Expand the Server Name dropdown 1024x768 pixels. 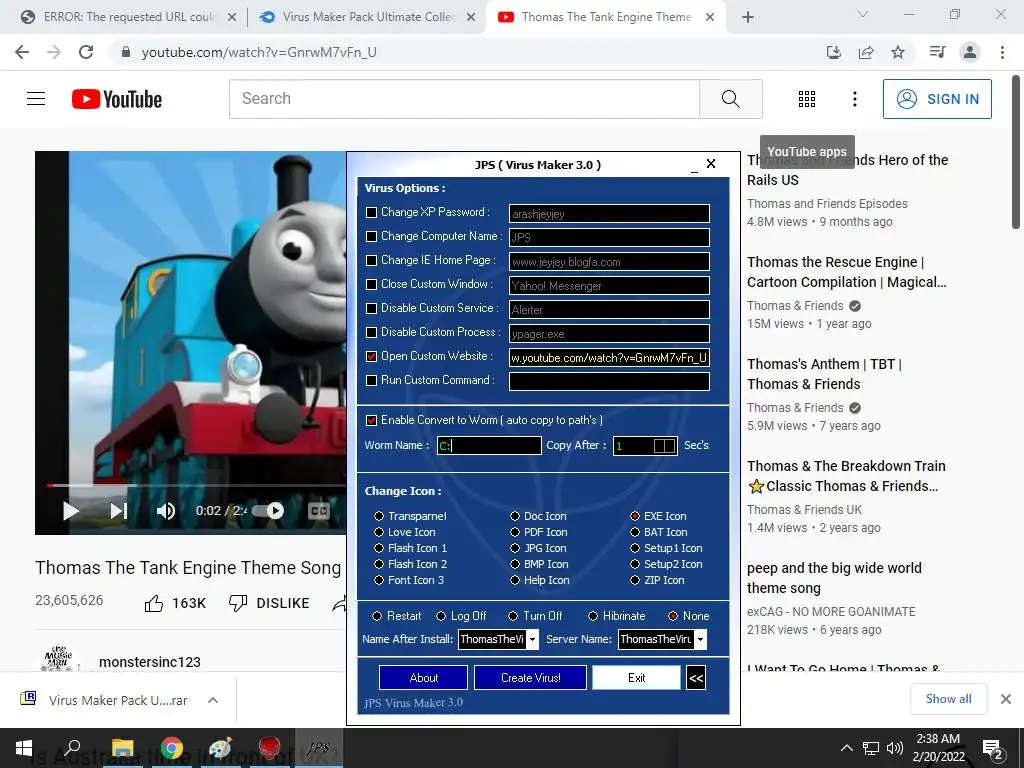click(700, 639)
